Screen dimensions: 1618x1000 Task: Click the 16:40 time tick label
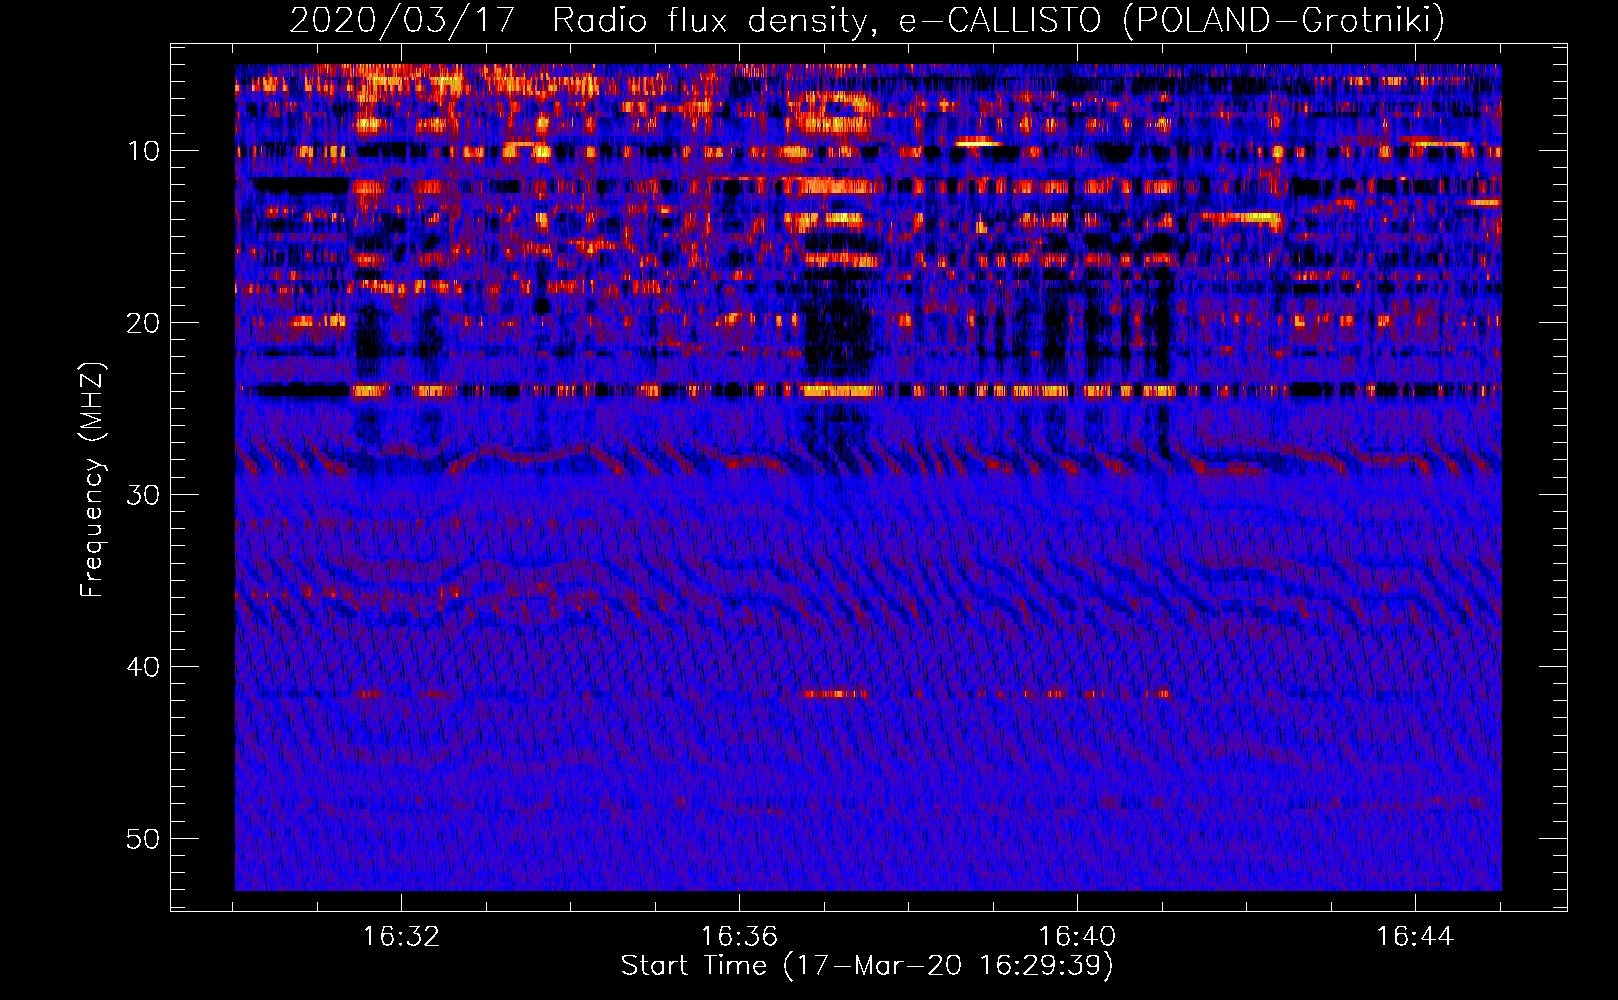tap(1077, 937)
